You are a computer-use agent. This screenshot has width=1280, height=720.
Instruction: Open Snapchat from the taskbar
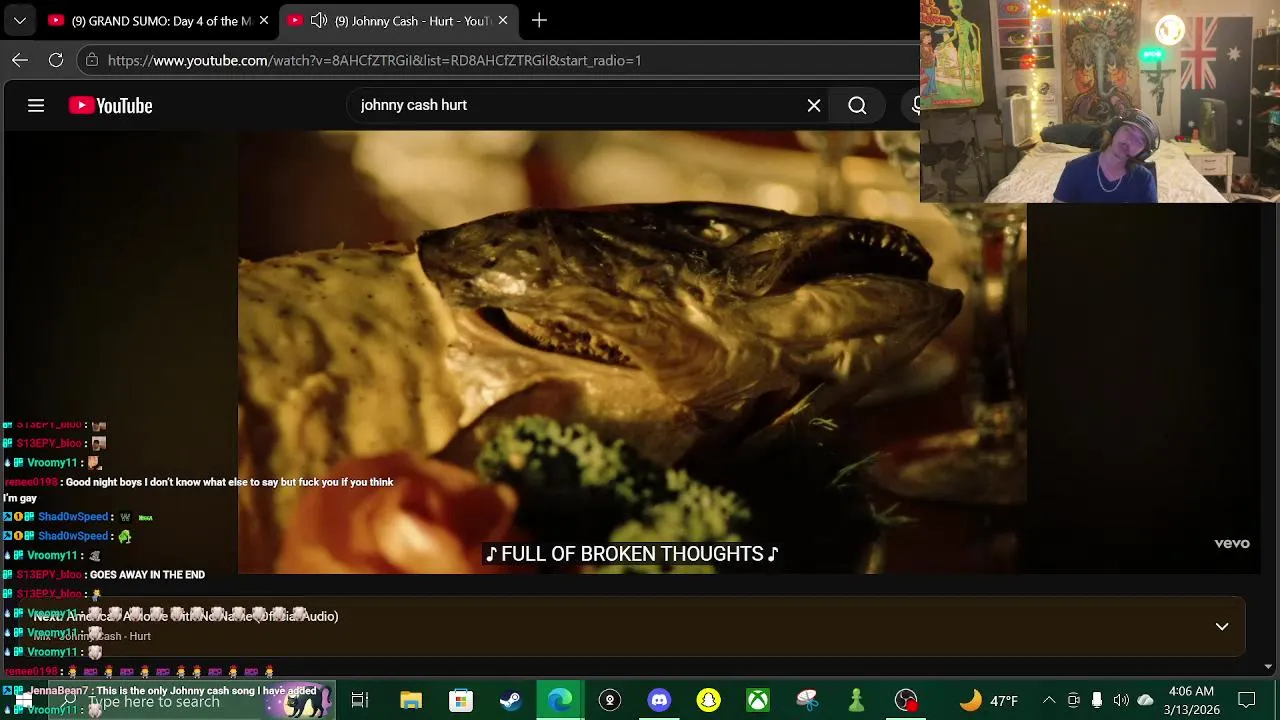708,700
